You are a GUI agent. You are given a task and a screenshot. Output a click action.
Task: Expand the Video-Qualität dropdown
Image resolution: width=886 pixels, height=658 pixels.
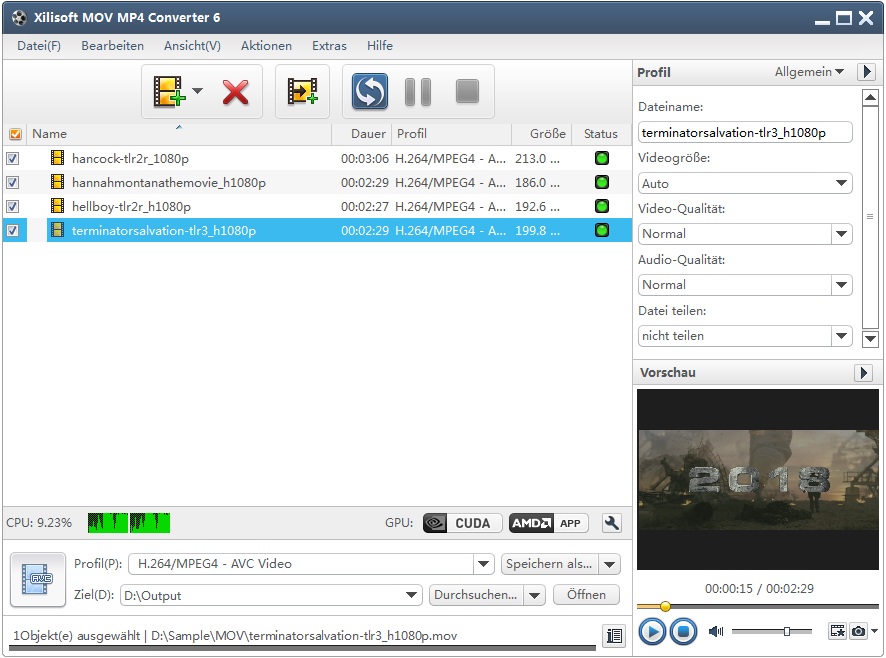[841, 234]
